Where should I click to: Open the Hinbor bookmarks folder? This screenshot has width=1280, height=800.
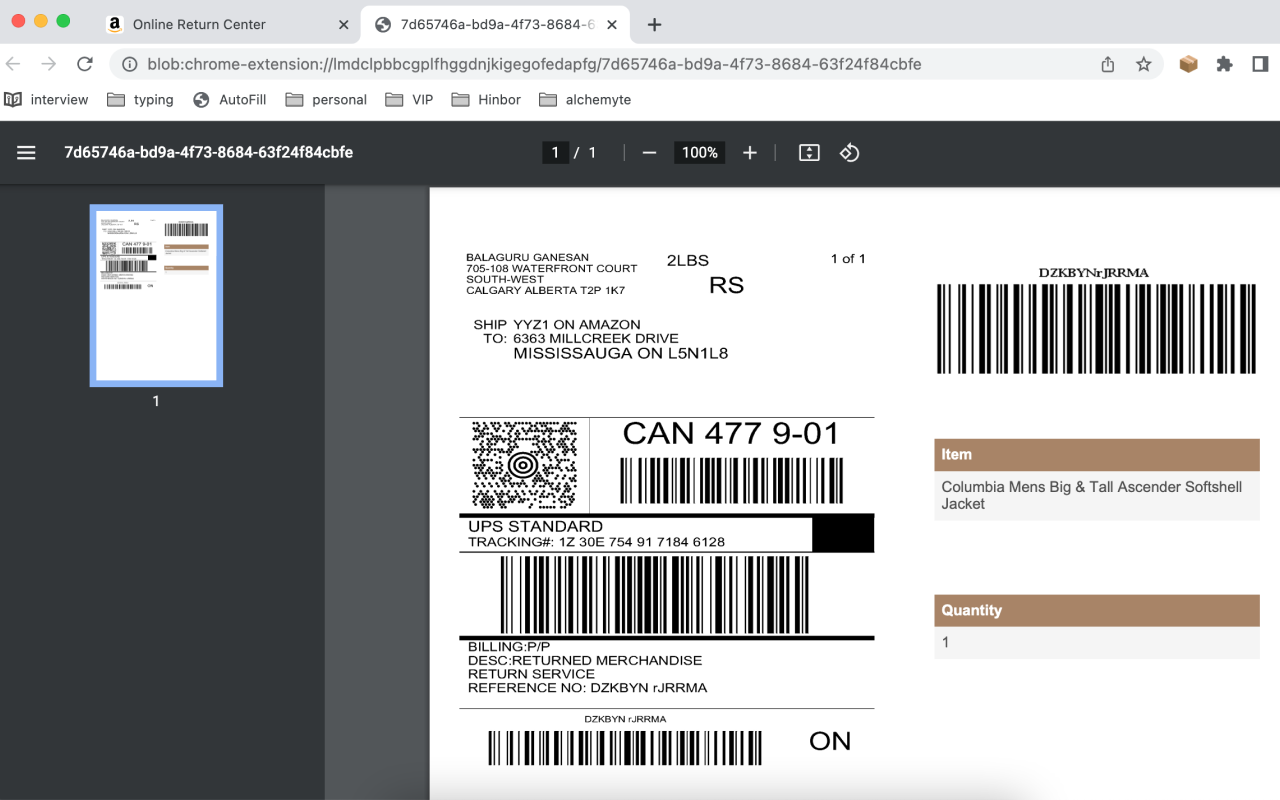[486, 99]
